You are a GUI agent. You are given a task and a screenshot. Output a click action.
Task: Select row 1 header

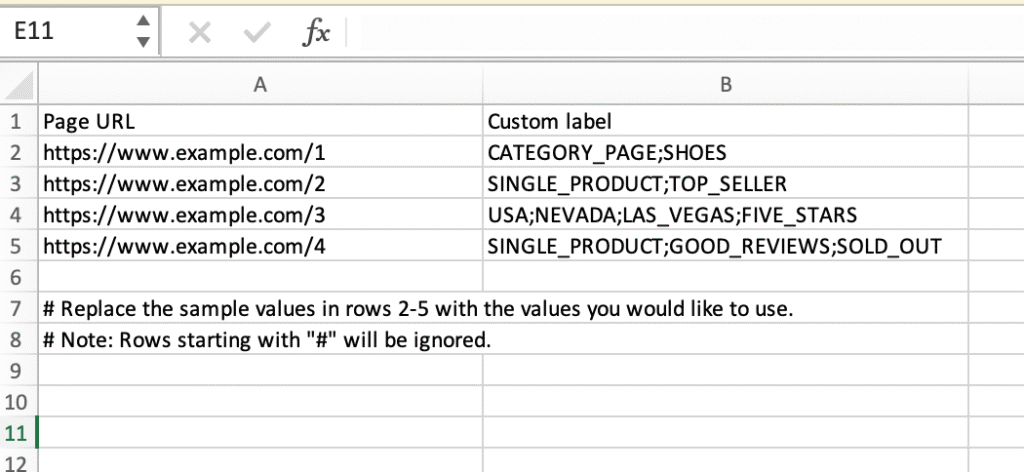[18, 121]
